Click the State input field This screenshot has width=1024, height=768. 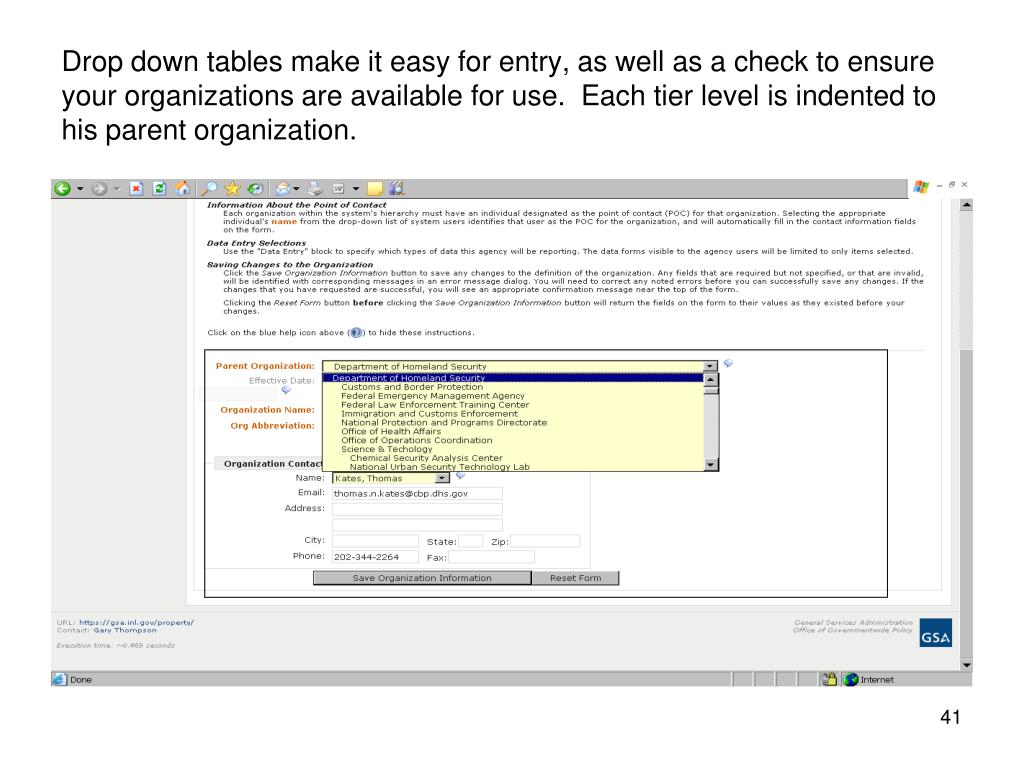(x=471, y=541)
